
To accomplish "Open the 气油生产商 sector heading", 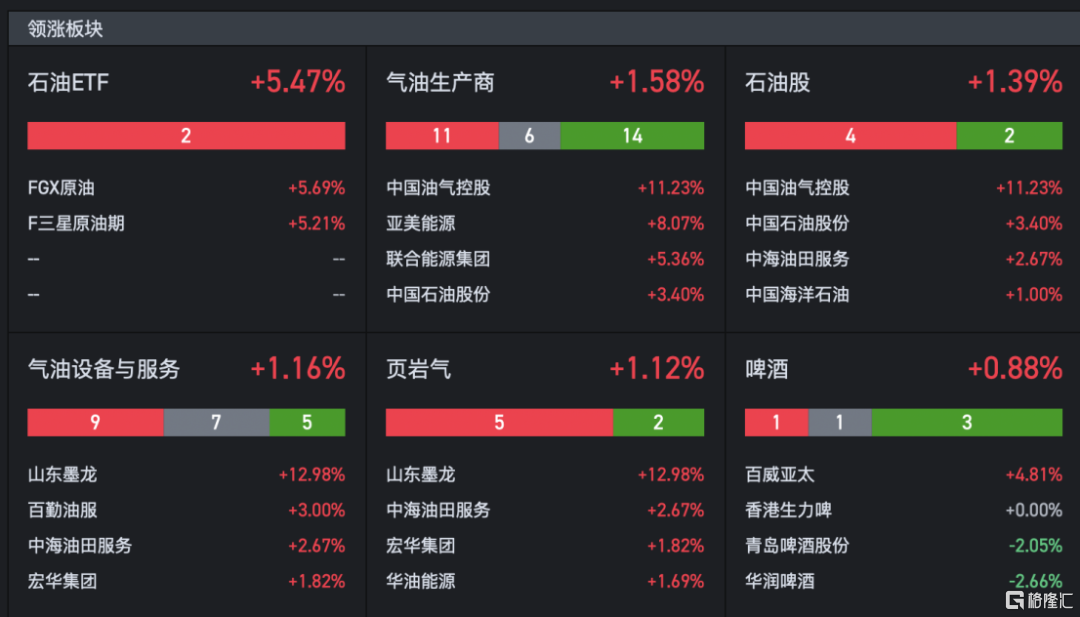I will pos(440,83).
